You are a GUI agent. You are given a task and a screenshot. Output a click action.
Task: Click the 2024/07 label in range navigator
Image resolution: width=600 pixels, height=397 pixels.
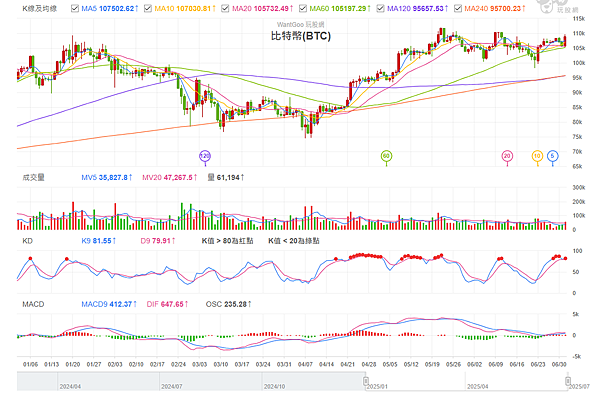(x=171, y=387)
